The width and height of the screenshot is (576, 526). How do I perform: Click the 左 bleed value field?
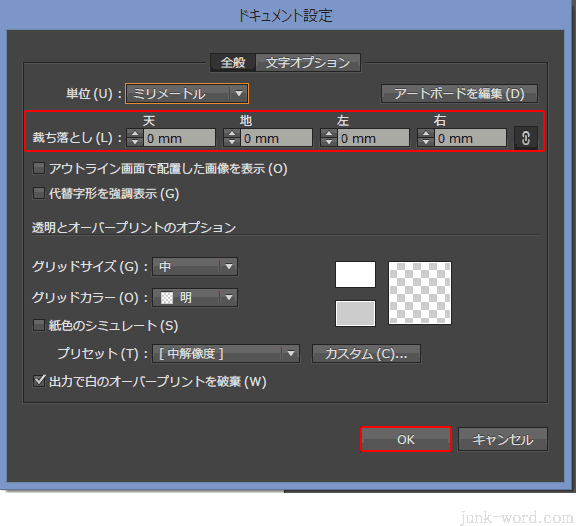pos(373,138)
